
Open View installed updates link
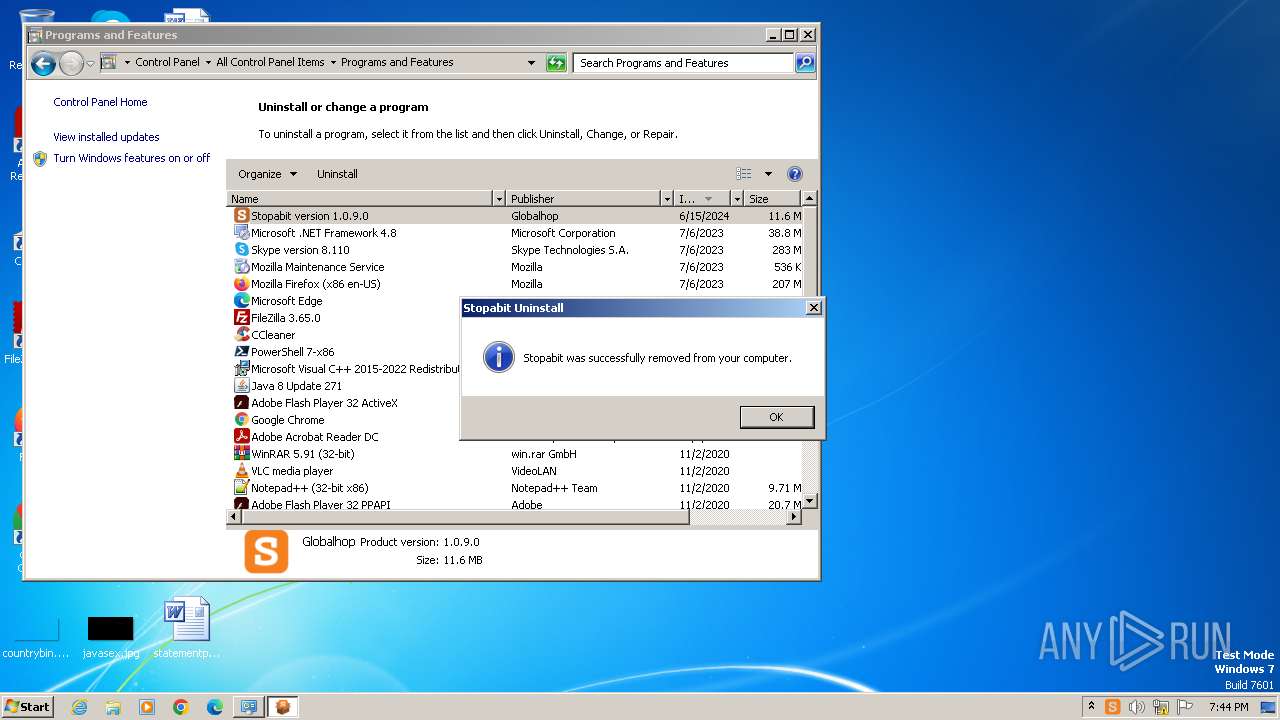pos(106,137)
